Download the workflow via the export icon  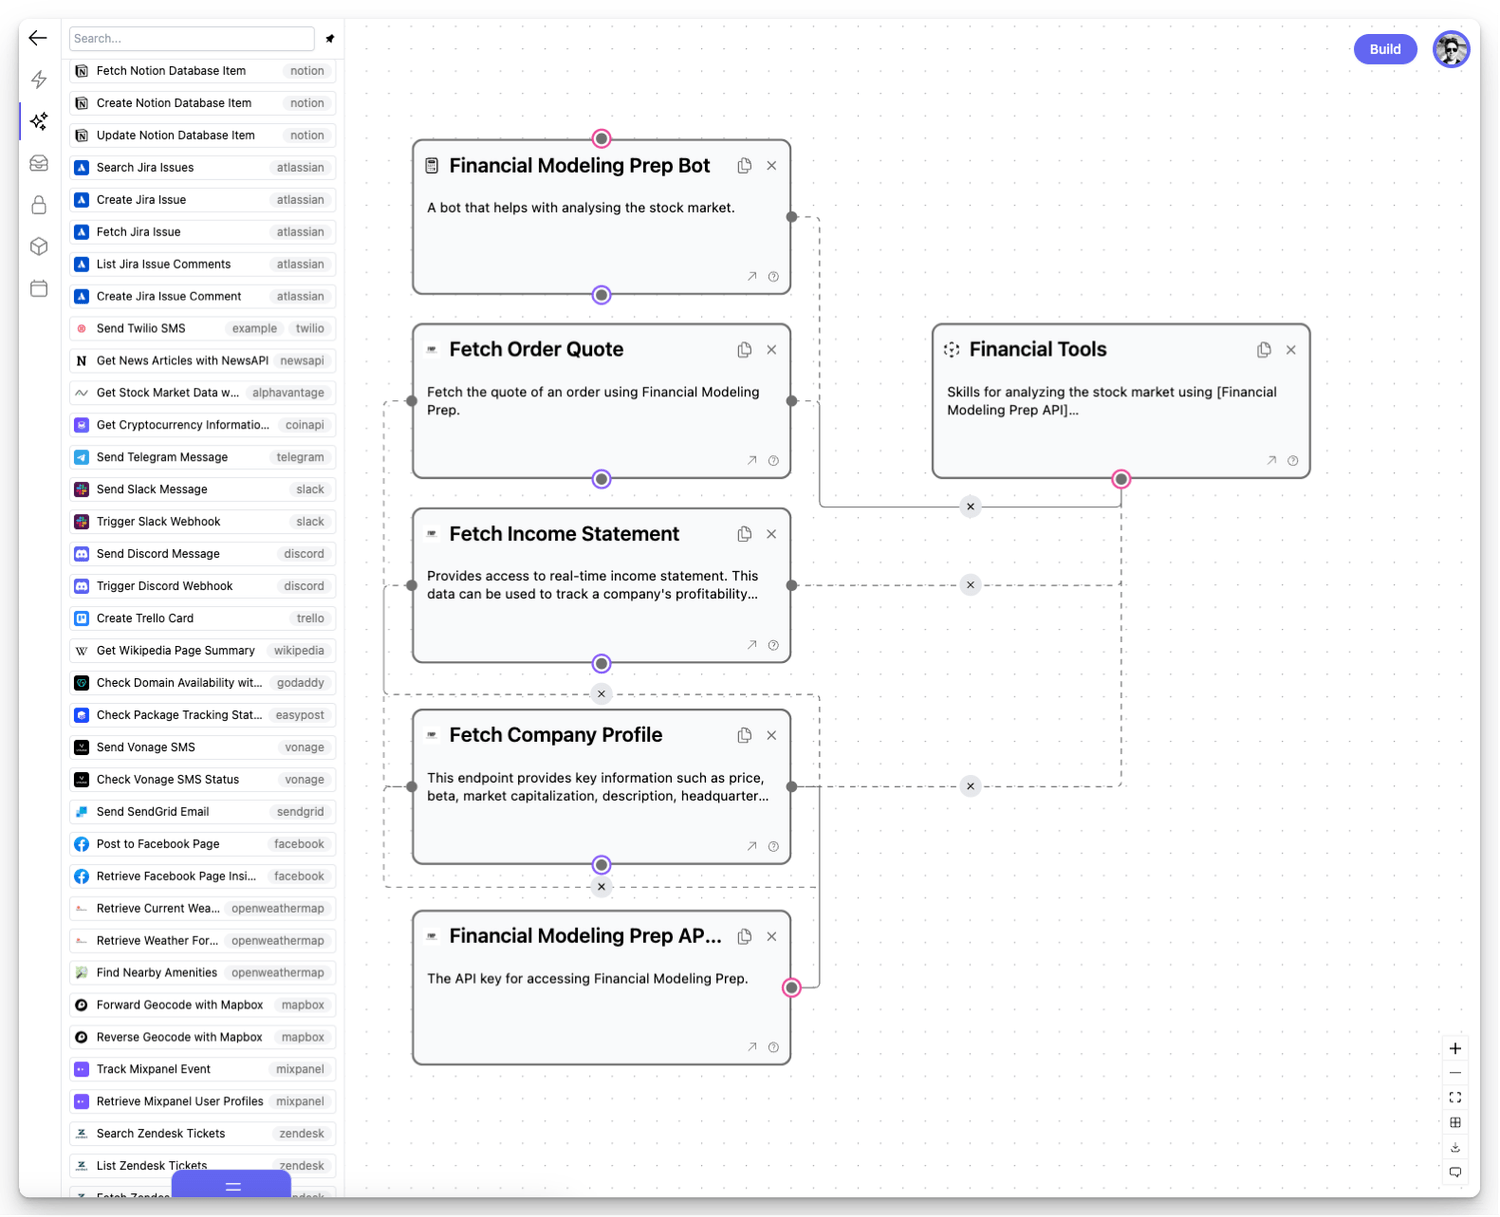[1455, 1148]
